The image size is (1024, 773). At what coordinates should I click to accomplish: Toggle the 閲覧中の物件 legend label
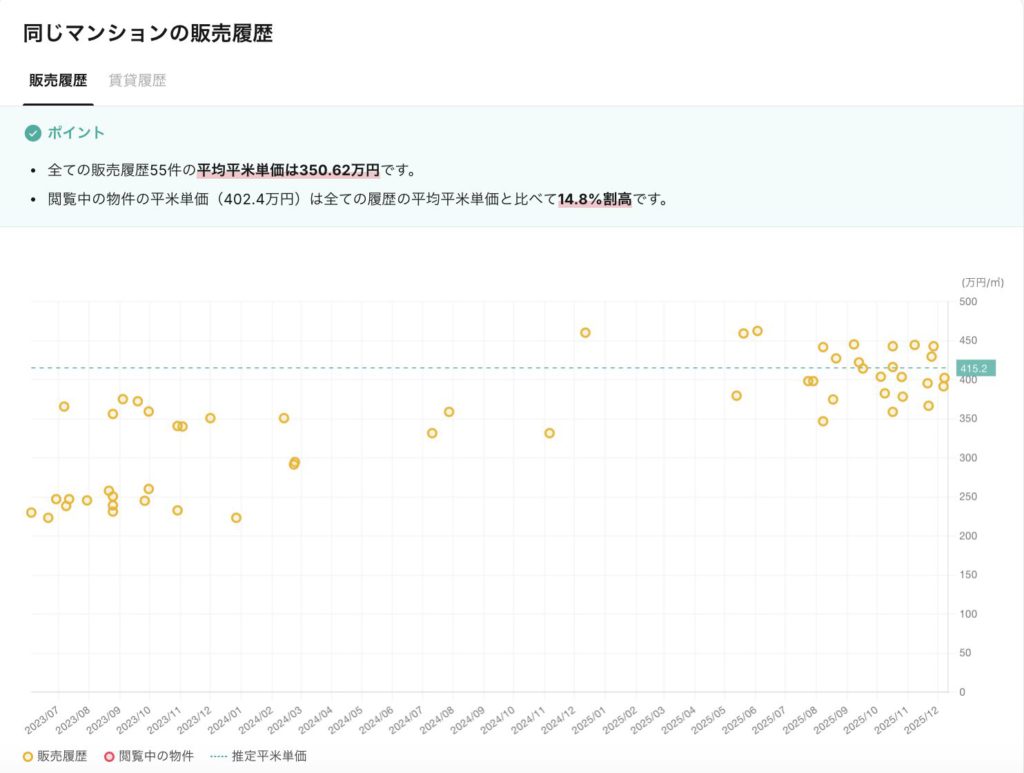156,756
